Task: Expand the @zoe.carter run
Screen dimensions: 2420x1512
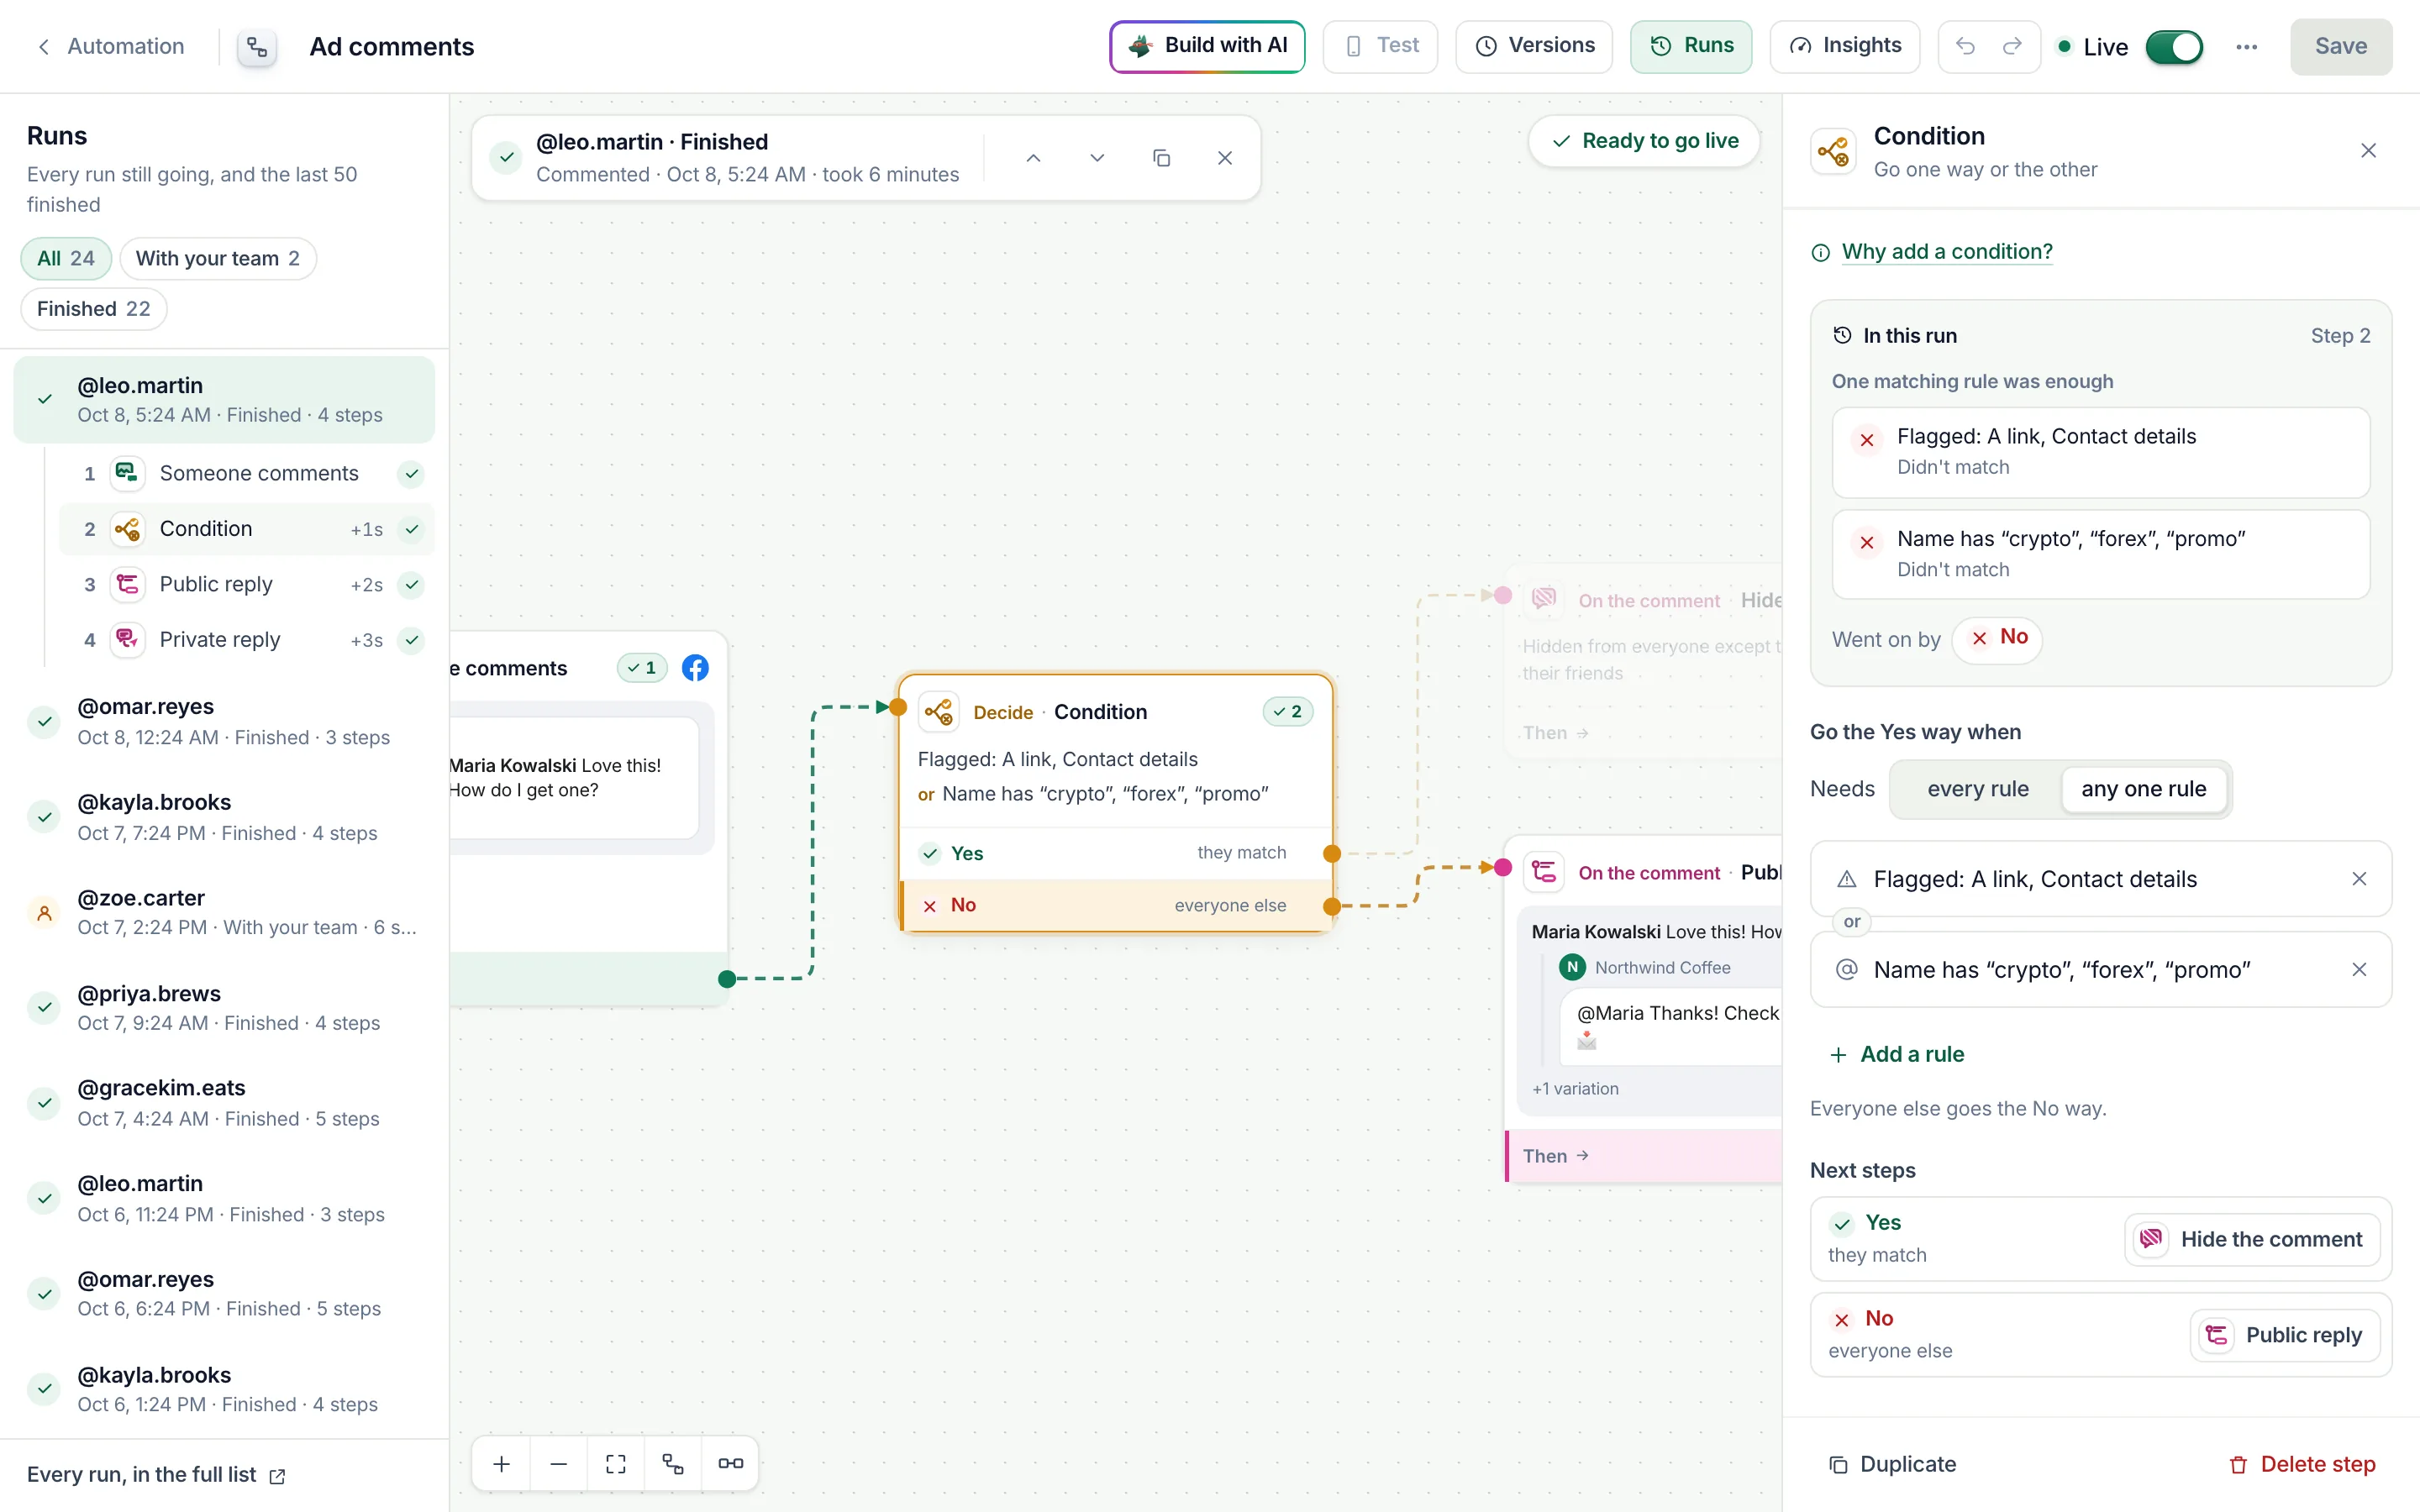Action: click(224, 912)
